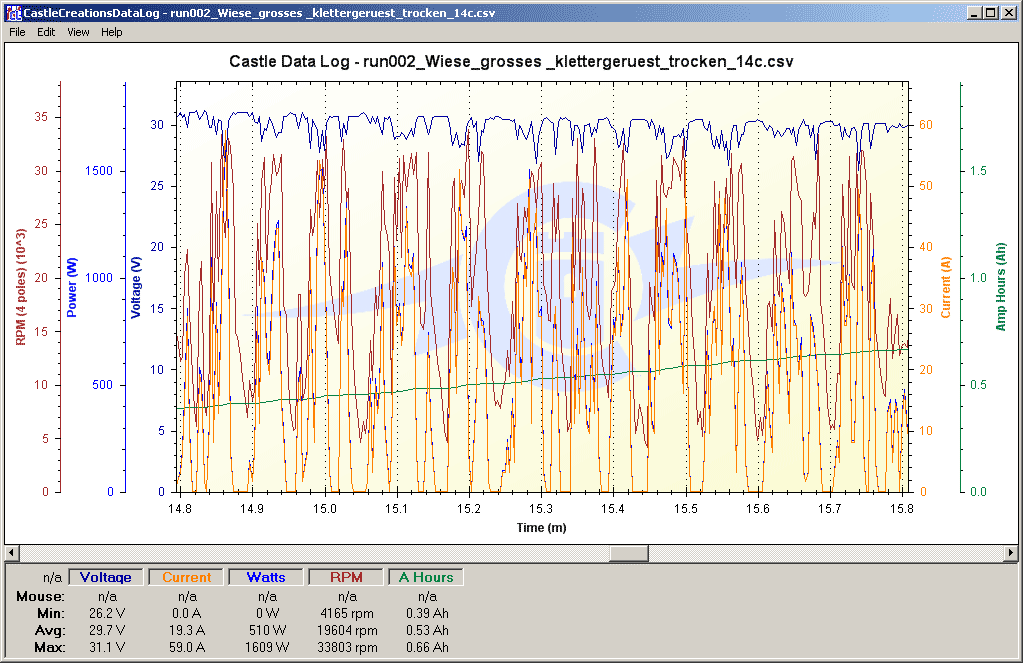Image resolution: width=1023 pixels, height=663 pixels.
Task: Toggle the Current series button
Action: (187, 577)
